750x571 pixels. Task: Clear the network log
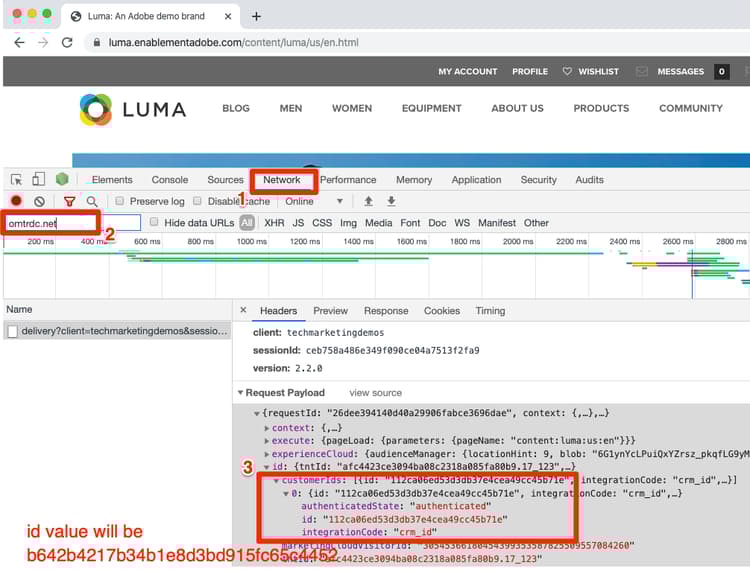point(39,201)
